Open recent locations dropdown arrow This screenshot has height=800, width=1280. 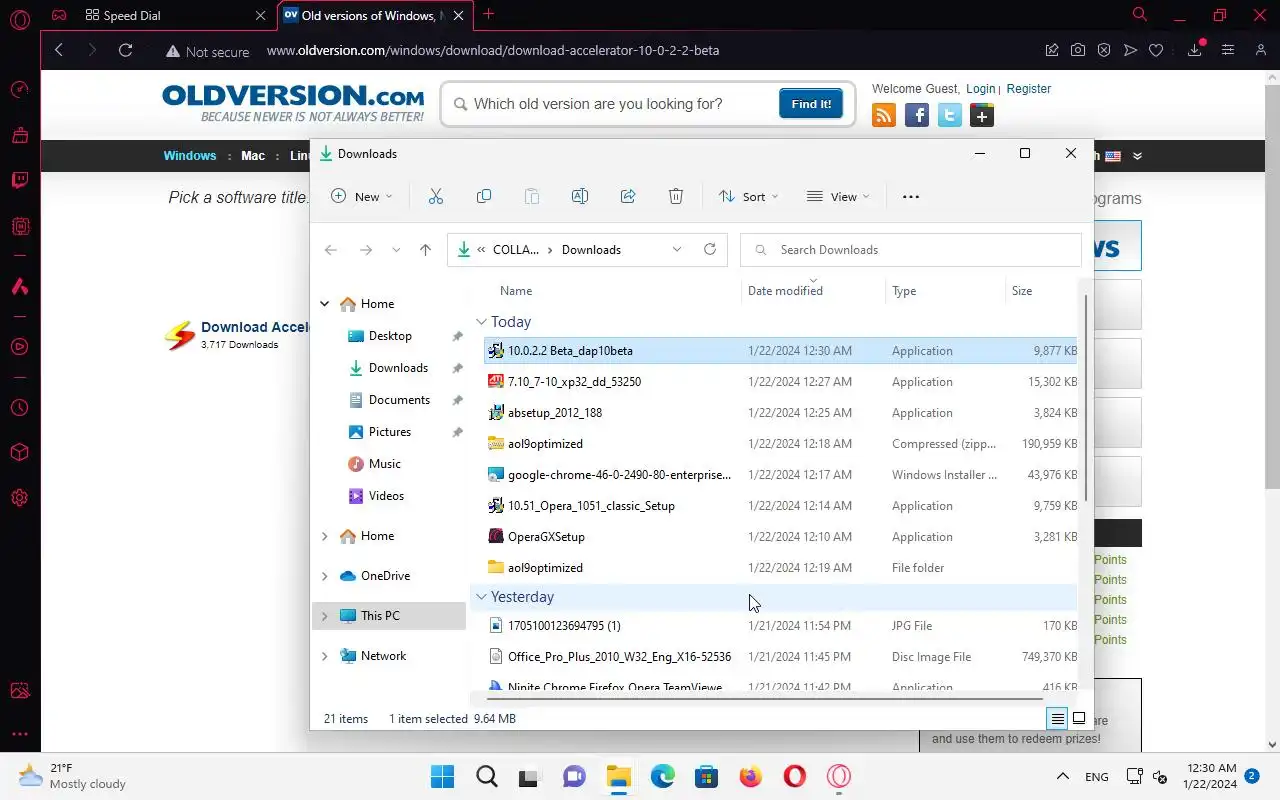click(396, 250)
